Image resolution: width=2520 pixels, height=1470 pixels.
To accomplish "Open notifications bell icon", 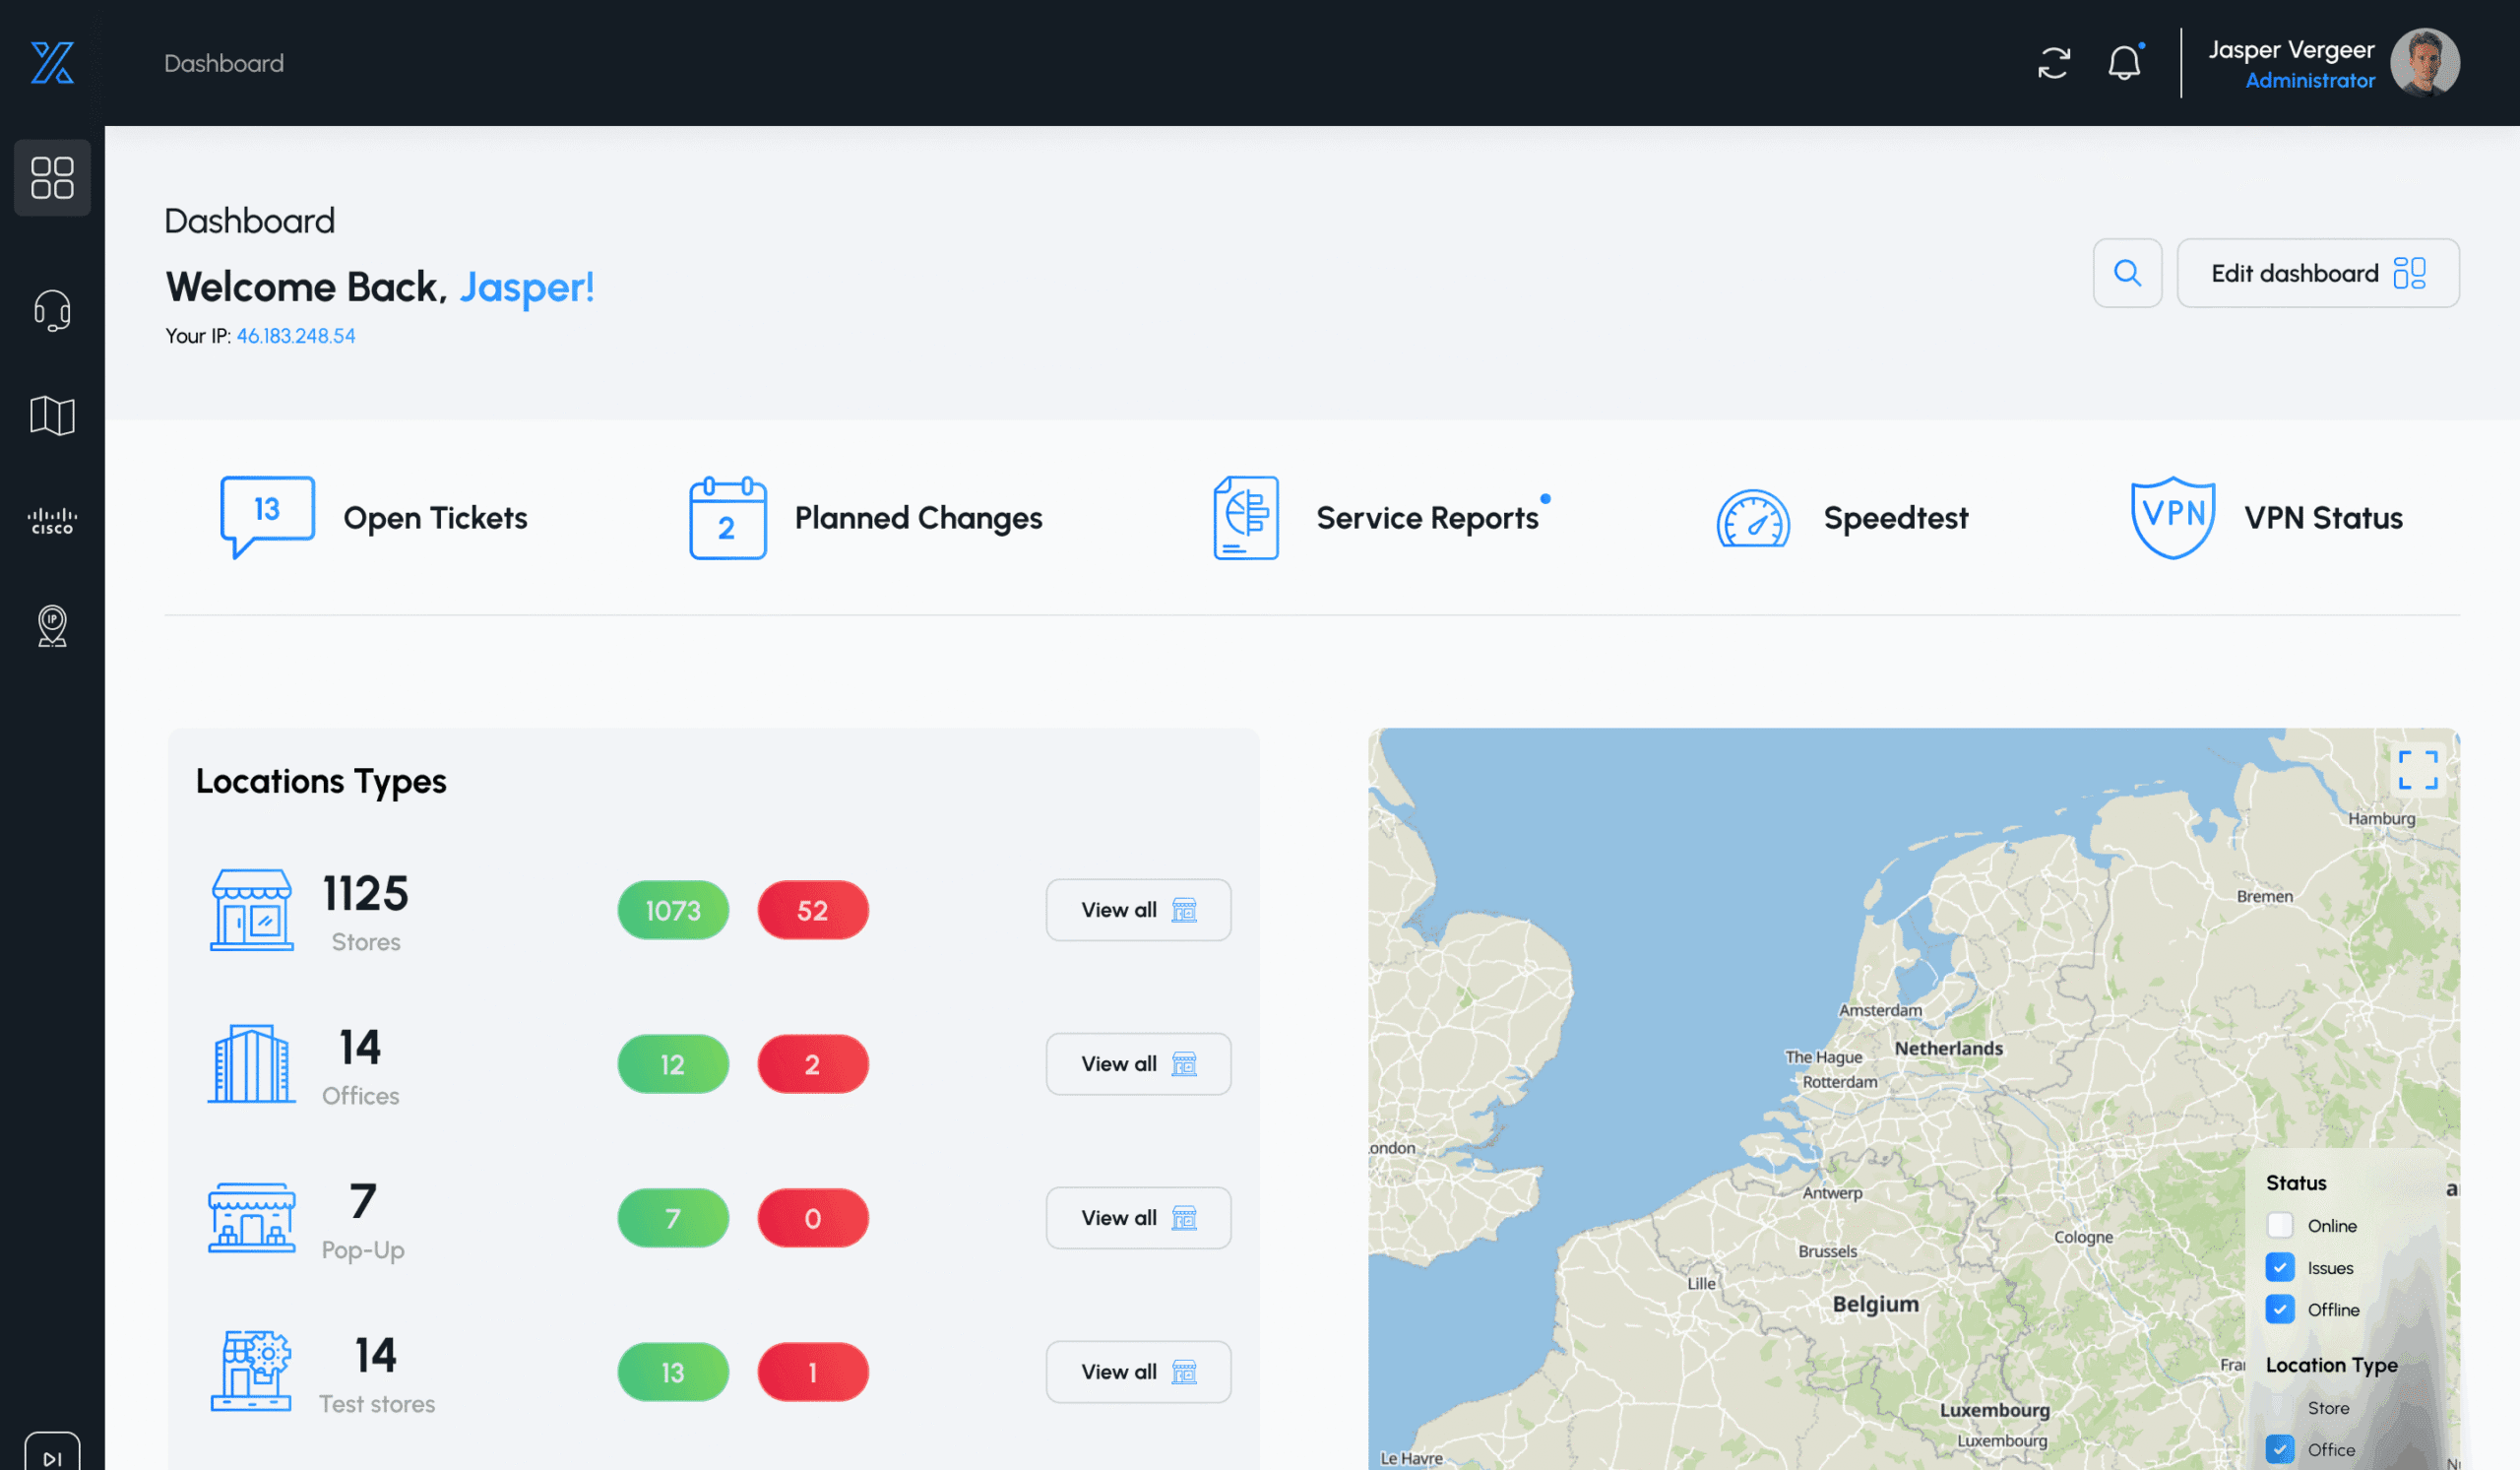I will click(x=2123, y=63).
